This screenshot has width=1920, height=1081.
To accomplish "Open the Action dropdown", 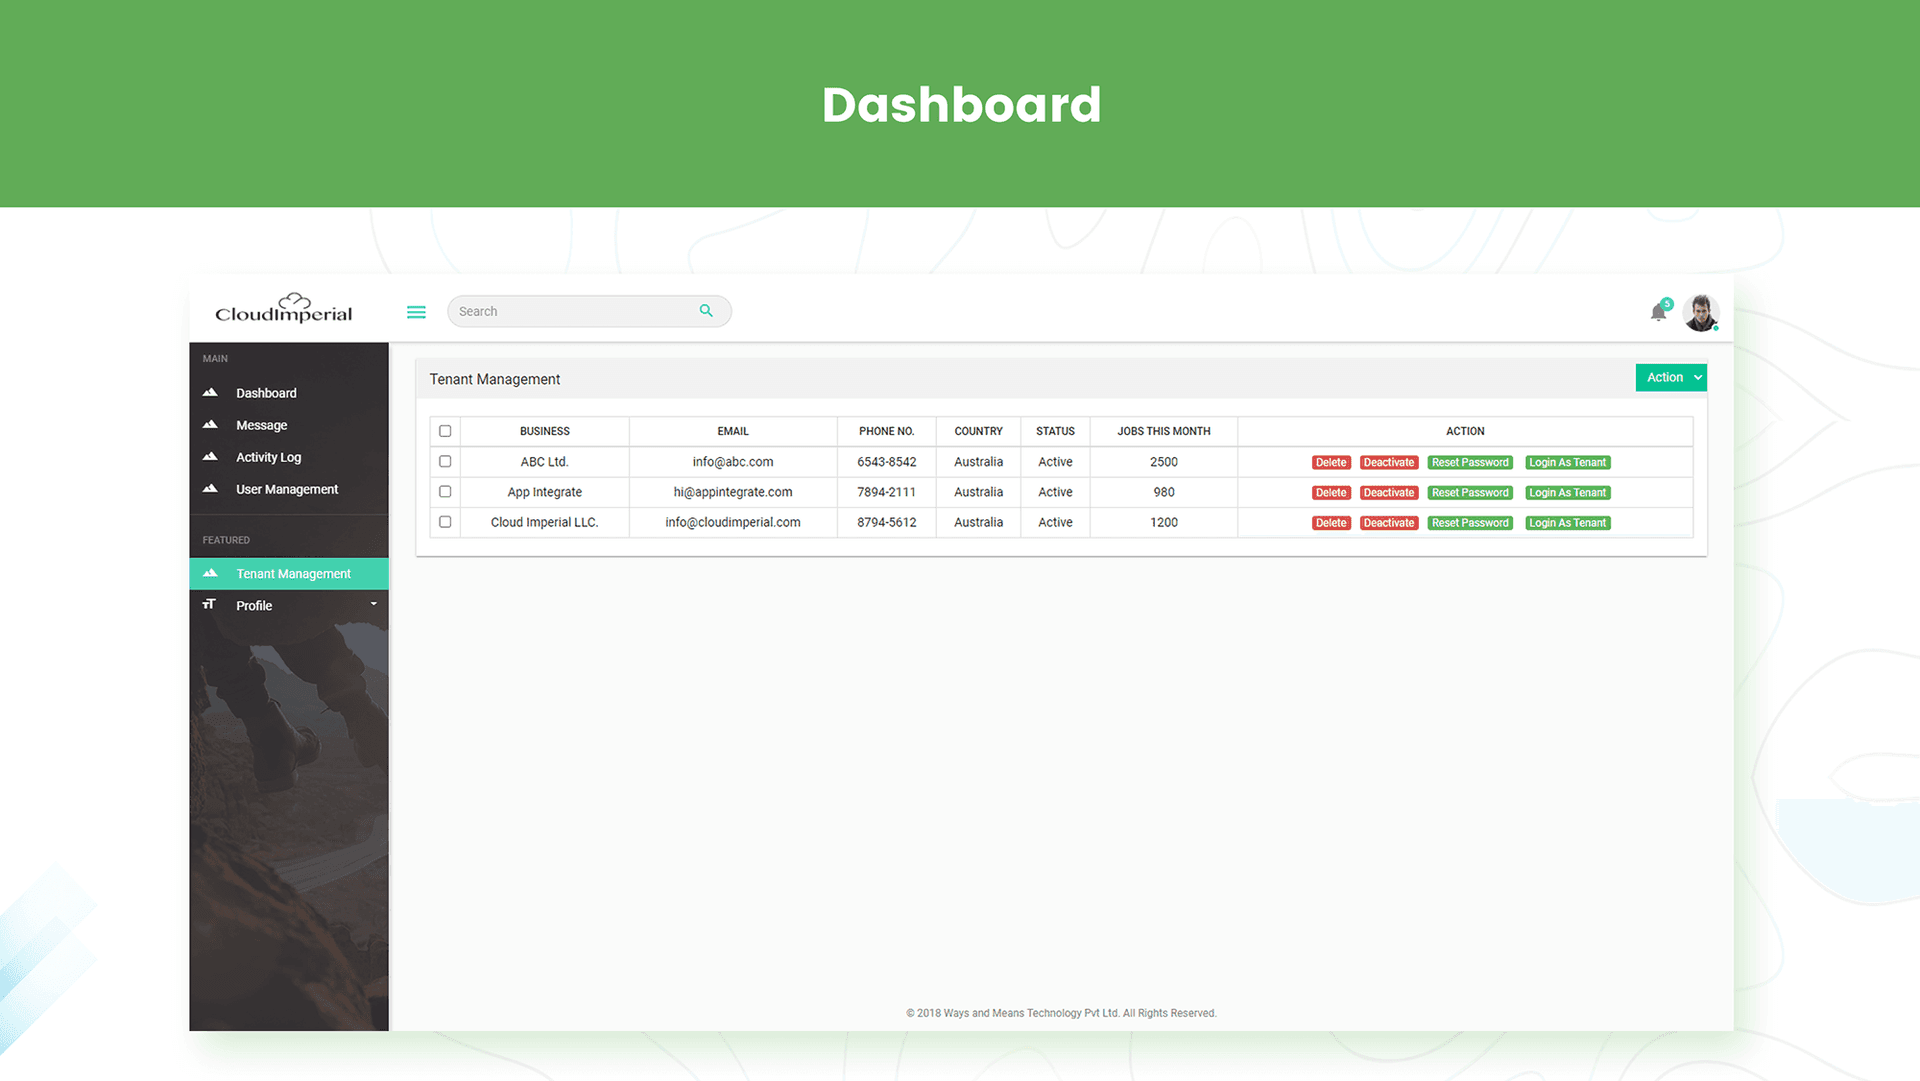I will tap(1671, 377).
